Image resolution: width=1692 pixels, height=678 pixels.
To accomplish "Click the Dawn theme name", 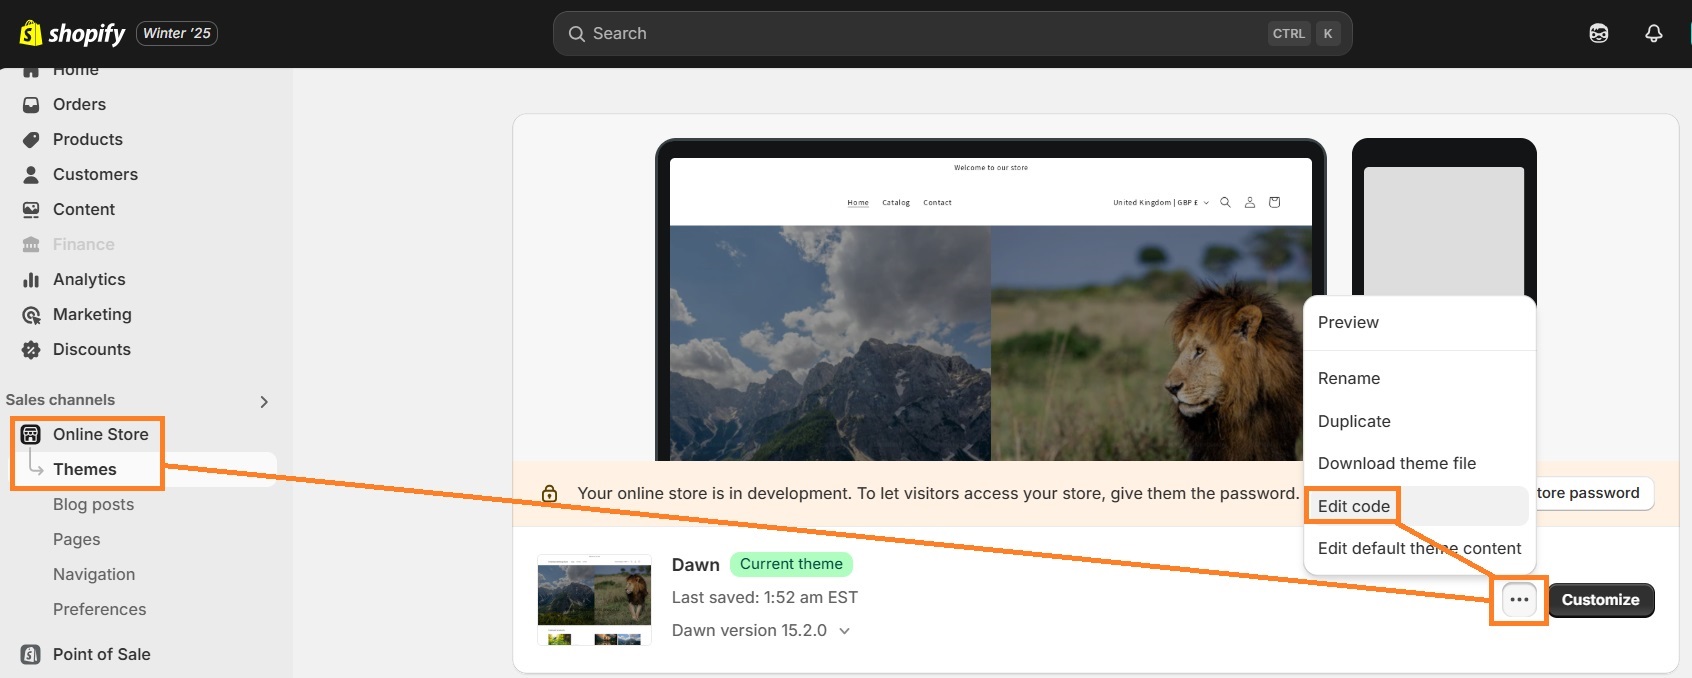I will pyautogui.click(x=695, y=565).
